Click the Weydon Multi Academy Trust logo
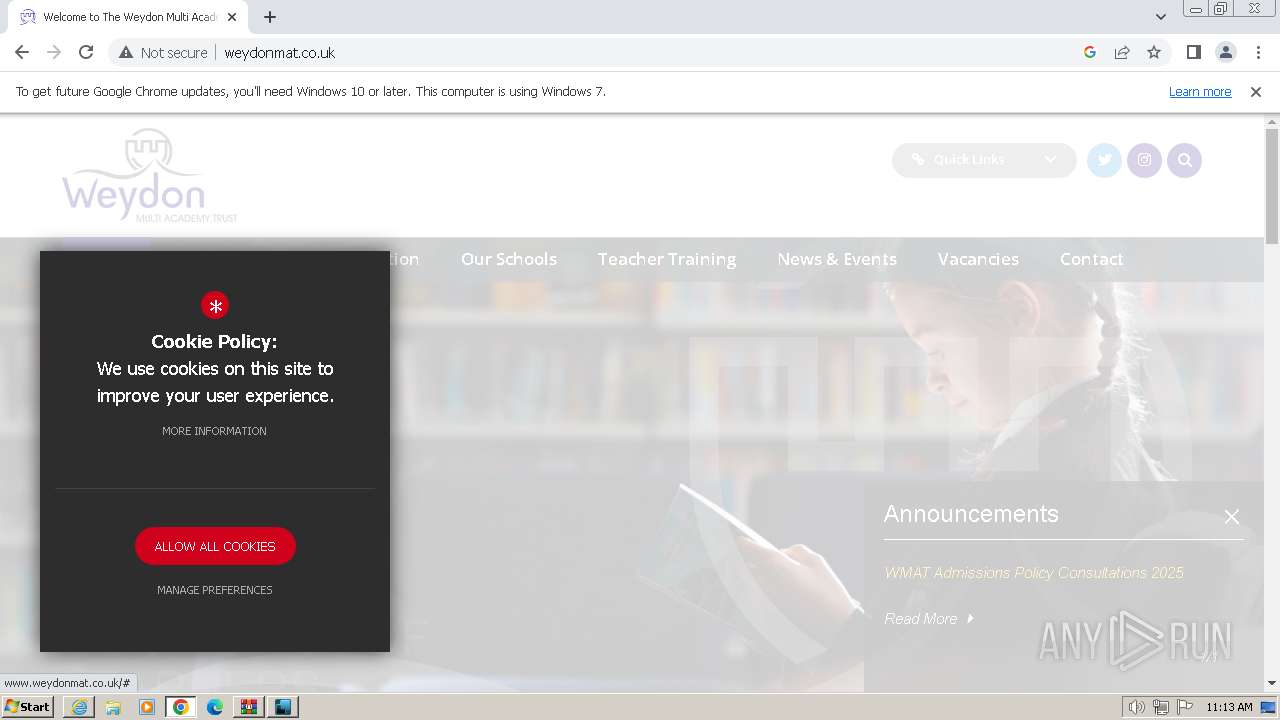1280x720 pixels. pyautogui.click(x=149, y=176)
